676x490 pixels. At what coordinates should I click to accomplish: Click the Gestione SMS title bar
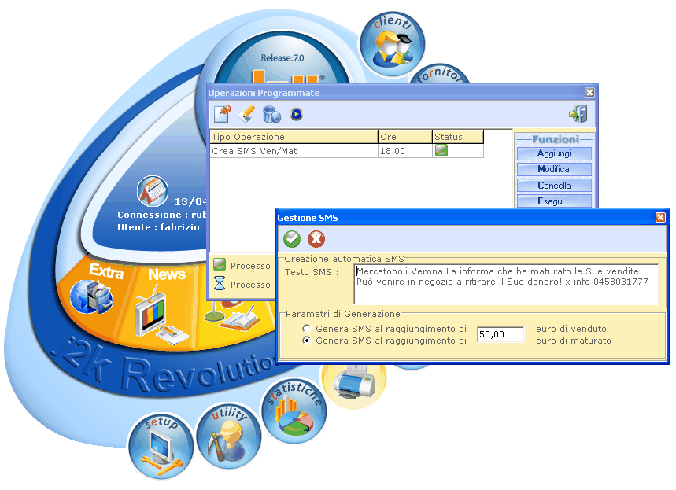coord(472,218)
